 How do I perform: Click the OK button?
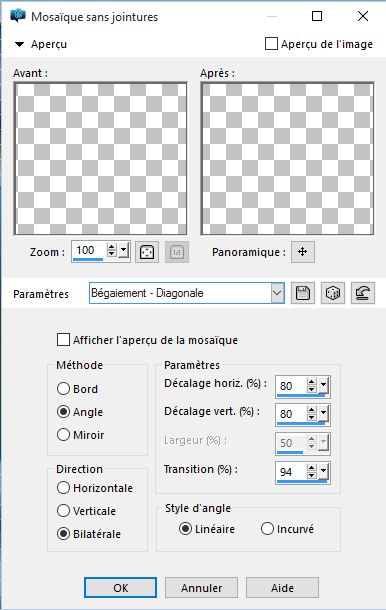coord(121,587)
